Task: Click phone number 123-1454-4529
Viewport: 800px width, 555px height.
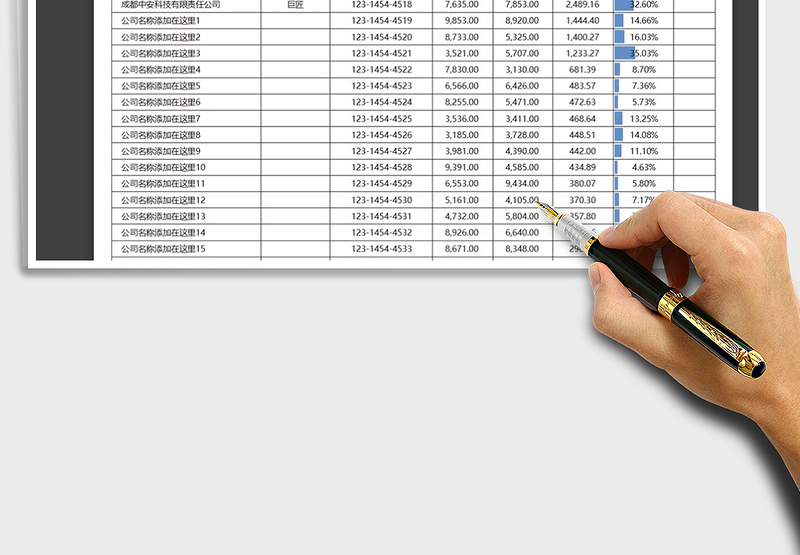Action: pos(382,184)
